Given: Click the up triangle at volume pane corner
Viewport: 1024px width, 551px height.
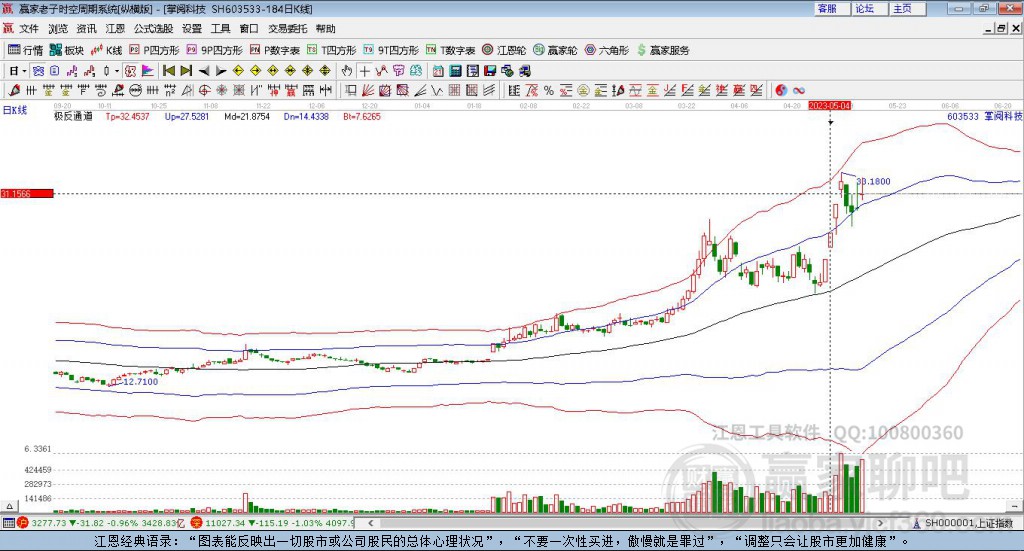Looking at the screenshot, I should coord(9,506).
